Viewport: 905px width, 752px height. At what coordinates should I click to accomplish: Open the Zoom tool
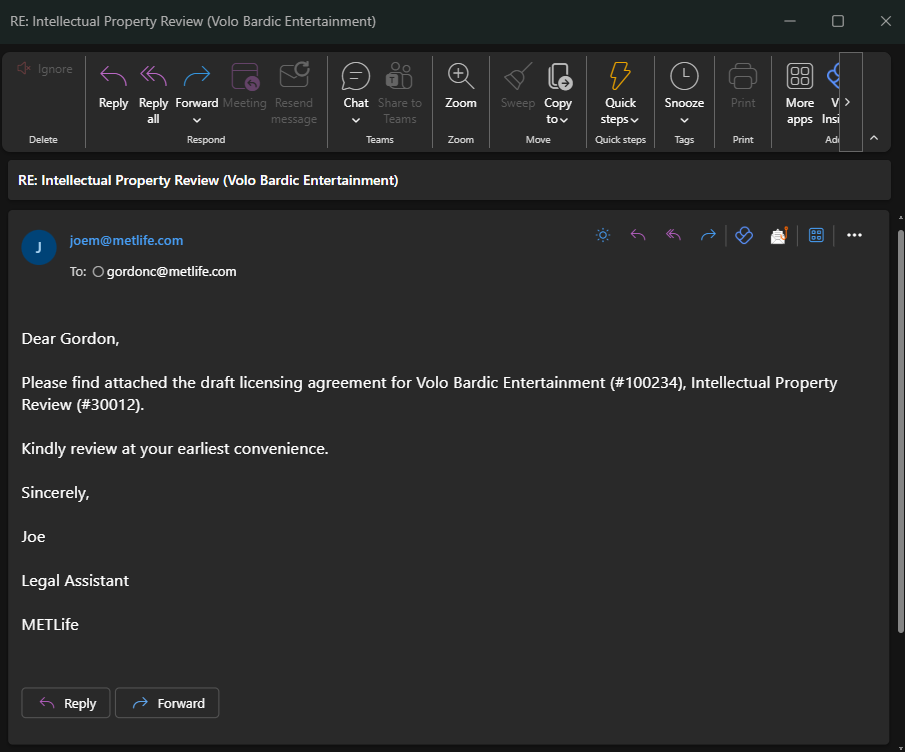coord(460,87)
